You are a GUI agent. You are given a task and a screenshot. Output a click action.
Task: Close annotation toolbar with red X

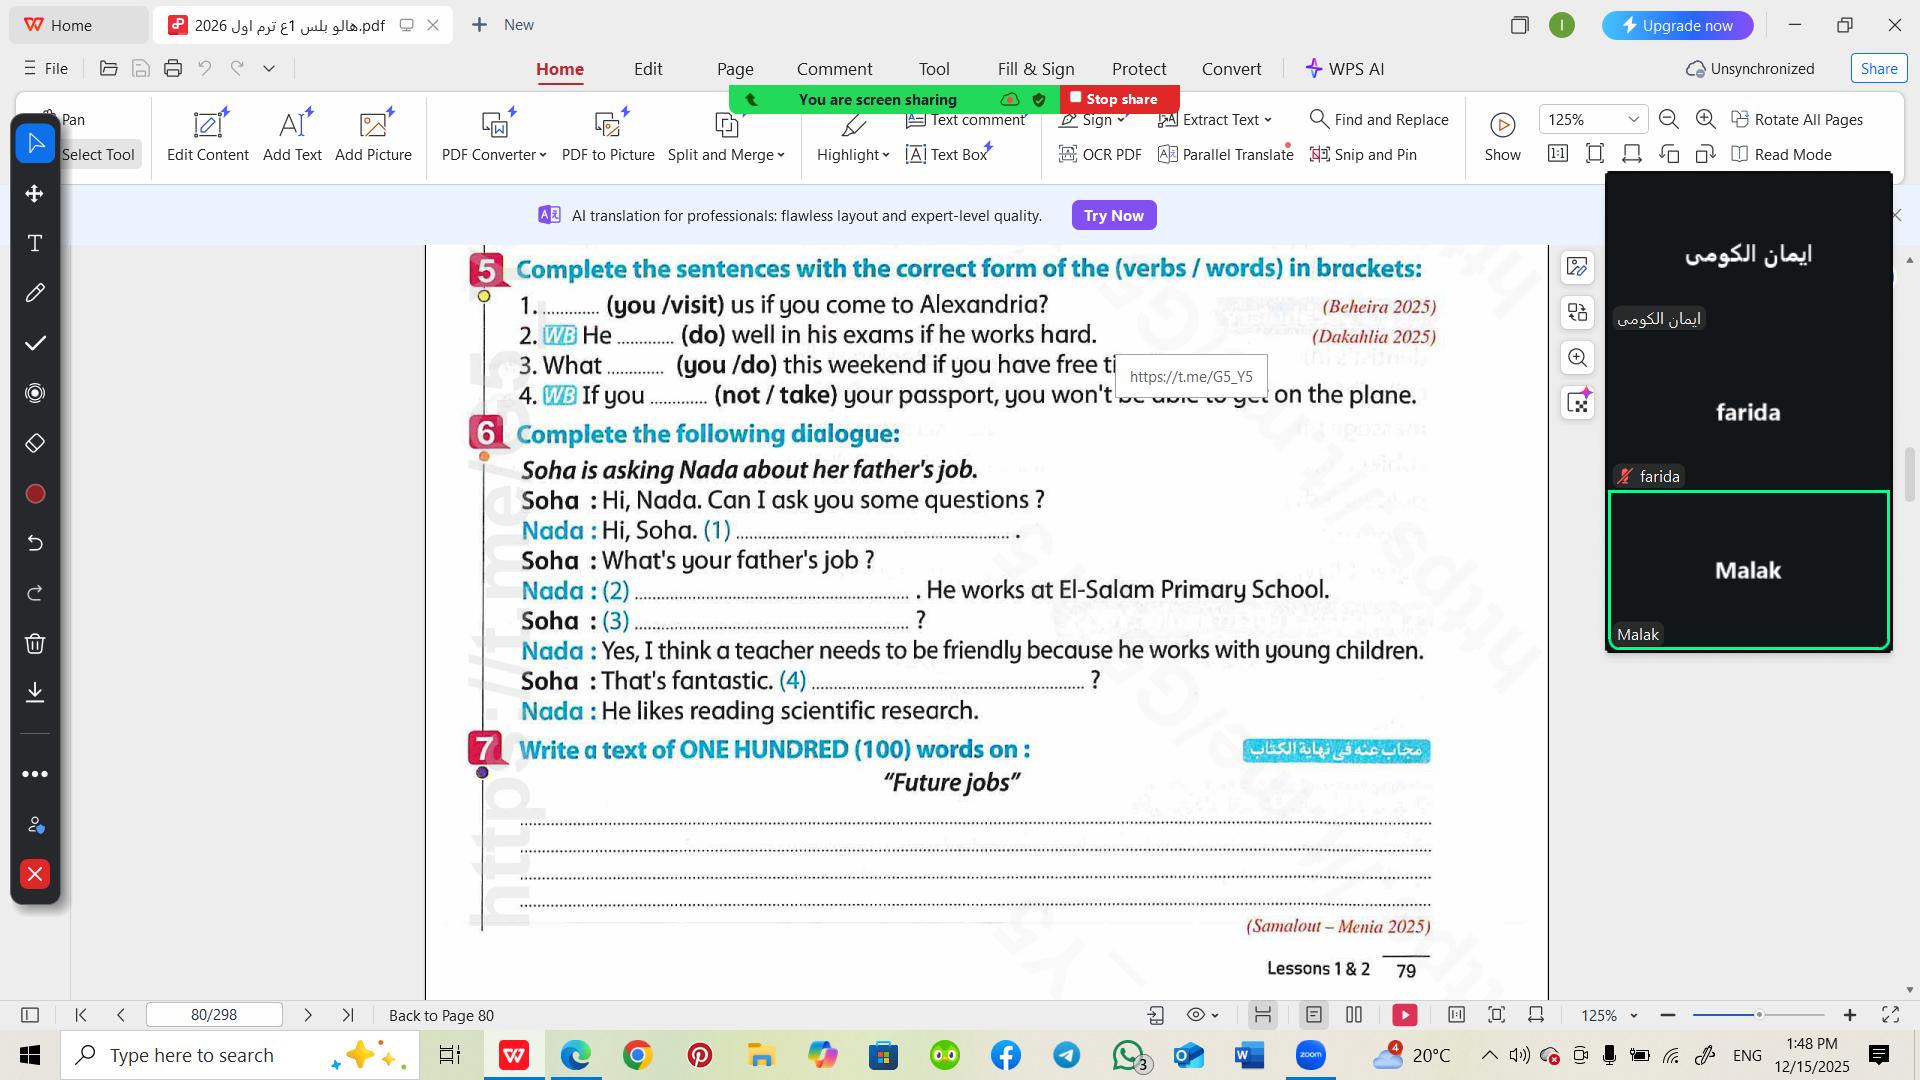35,874
